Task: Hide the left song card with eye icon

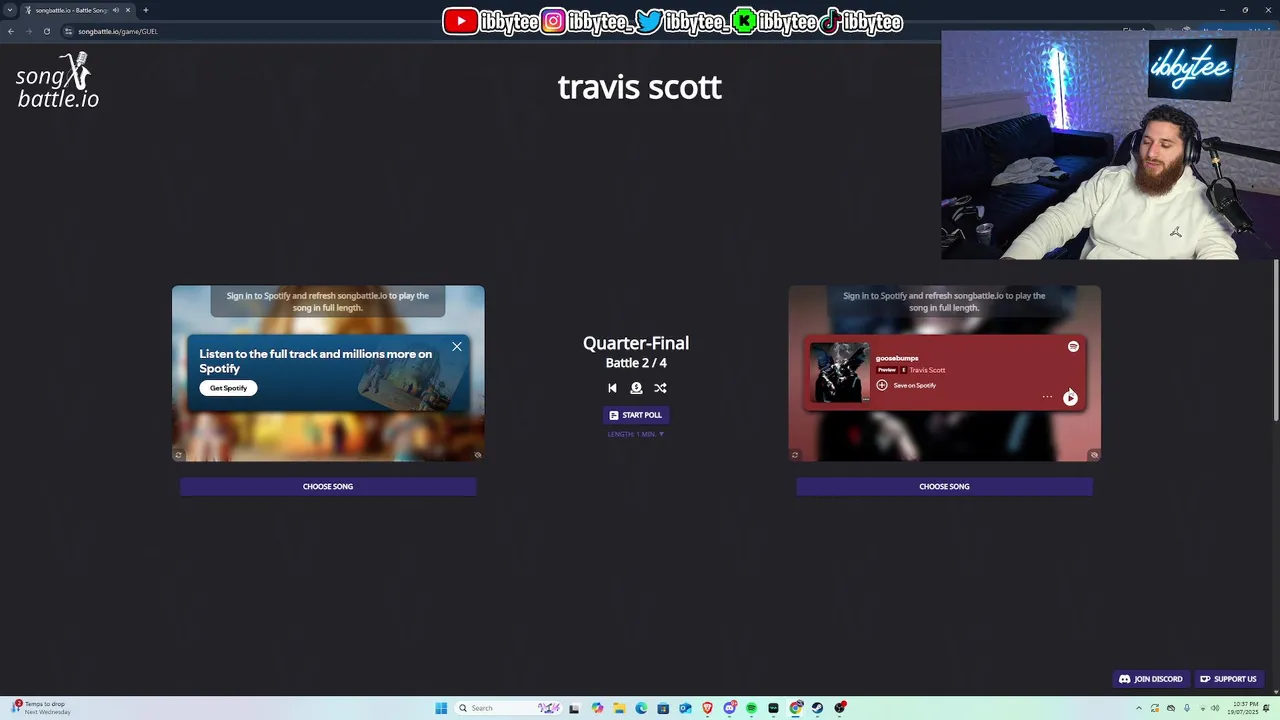Action: pyautogui.click(x=477, y=455)
